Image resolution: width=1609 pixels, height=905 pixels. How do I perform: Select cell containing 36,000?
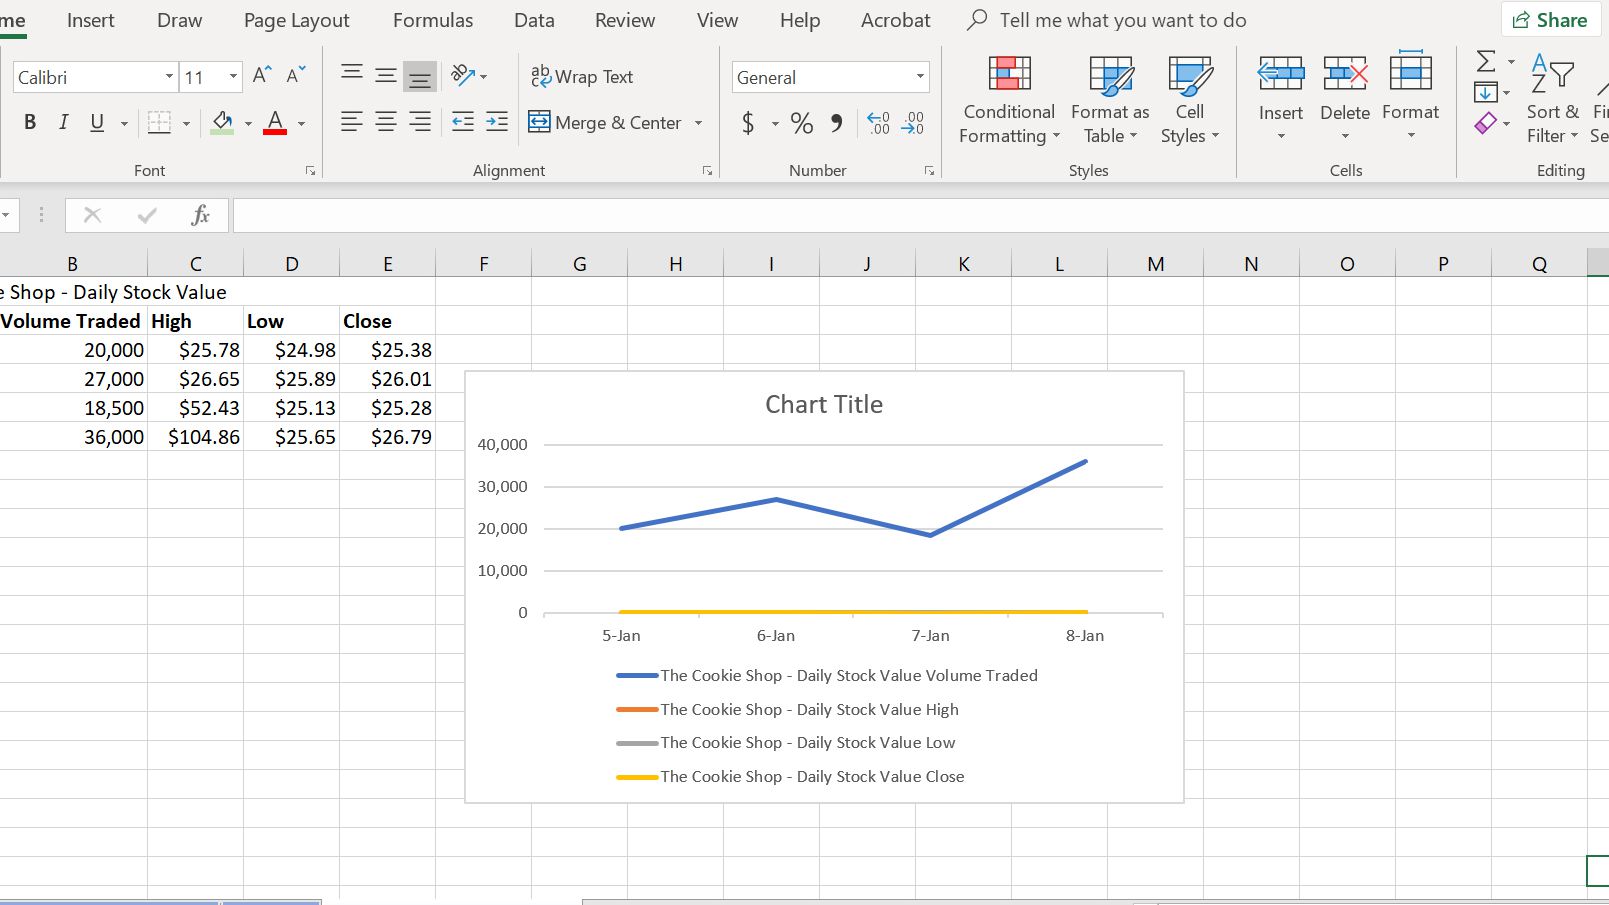[x=73, y=437]
